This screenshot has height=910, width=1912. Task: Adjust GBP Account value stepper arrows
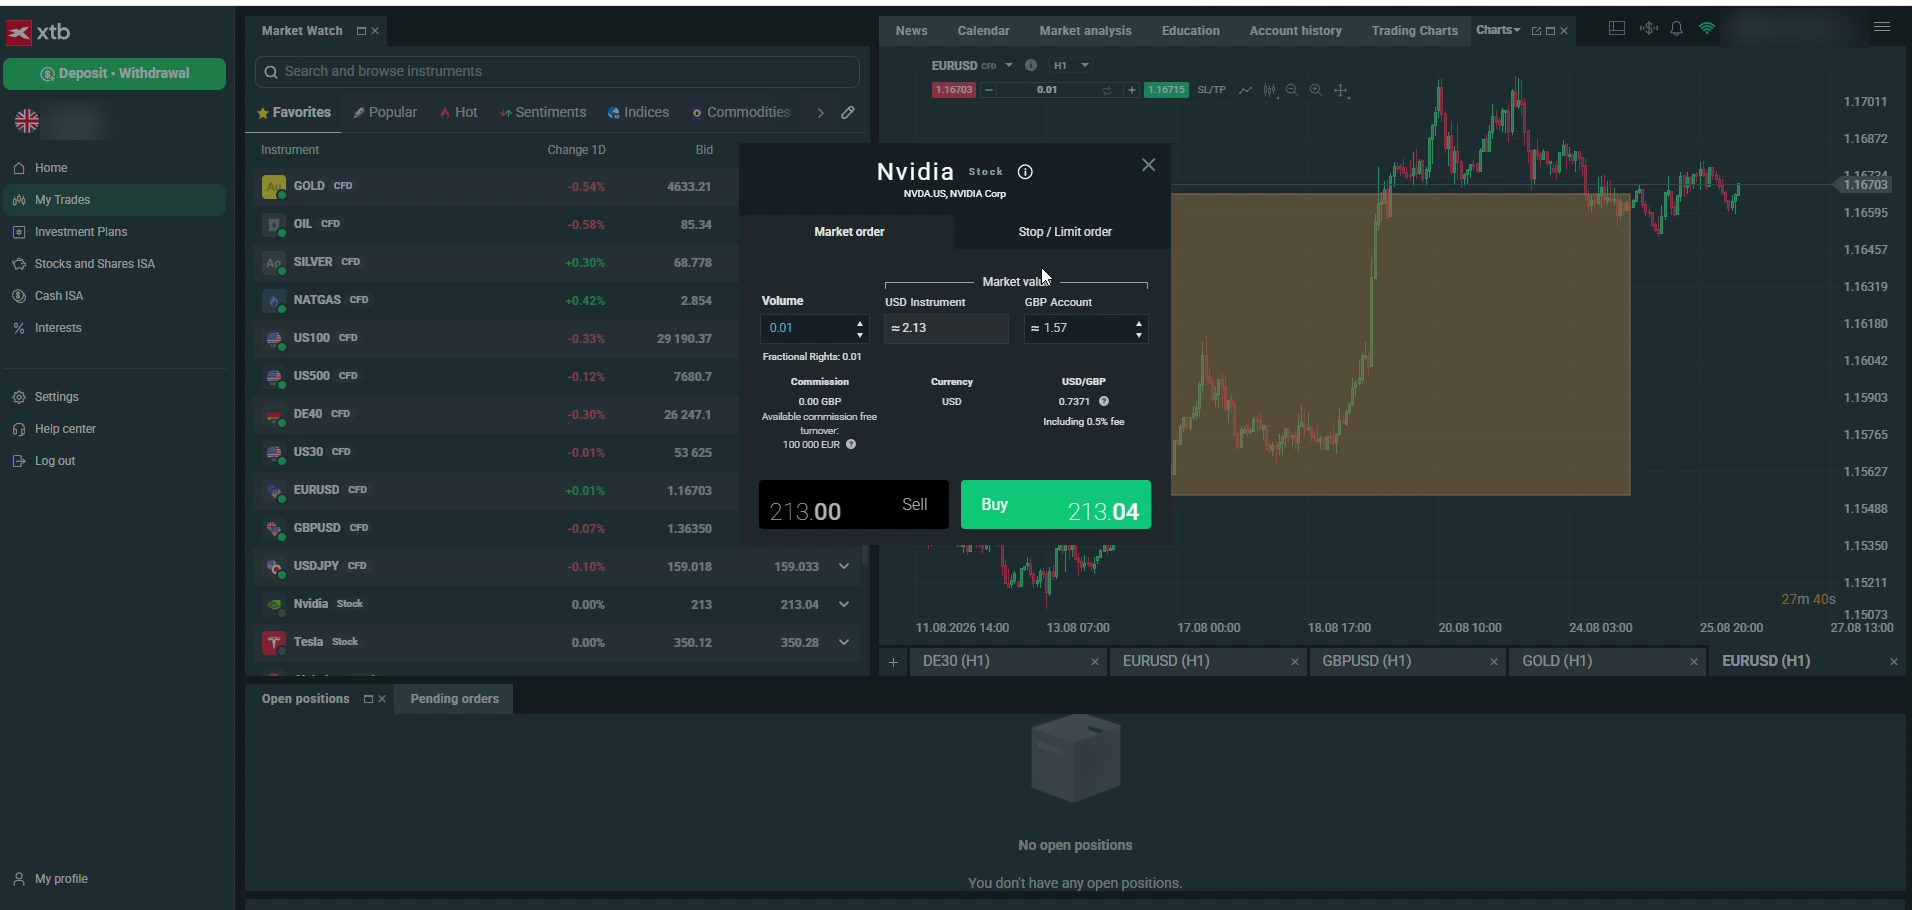1139,328
